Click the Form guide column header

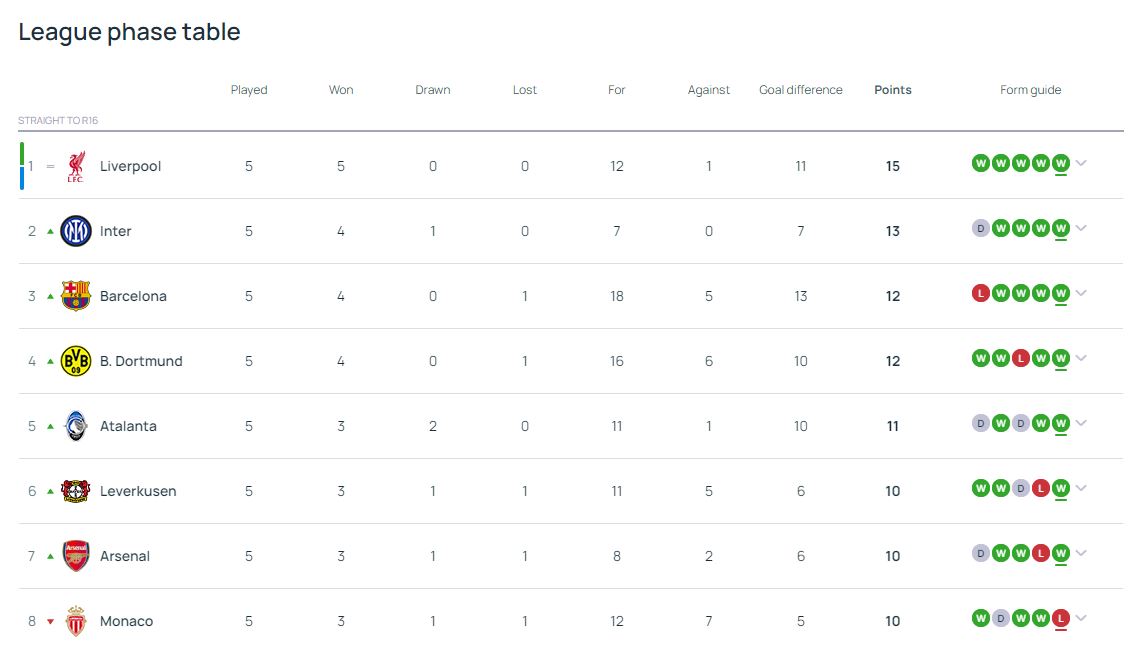pyautogui.click(x=1030, y=90)
